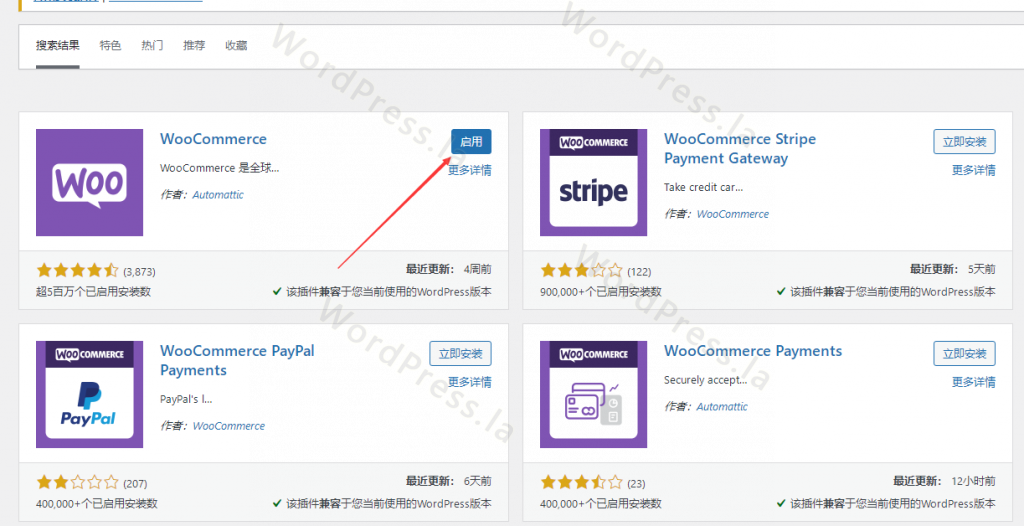The image size is (1024, 526).
Task: Click the star rating with (23) reviews
Action: click(581, 483)
